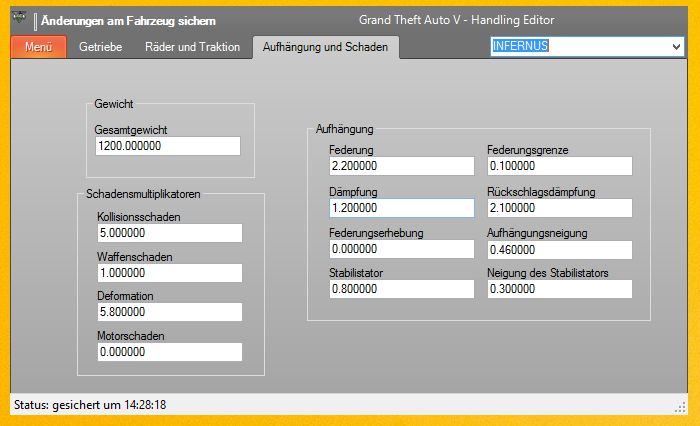This screenshot has height=426, width=700.
Task: Switch to the Räder und Traktion tab
Action: click(192, 47)
